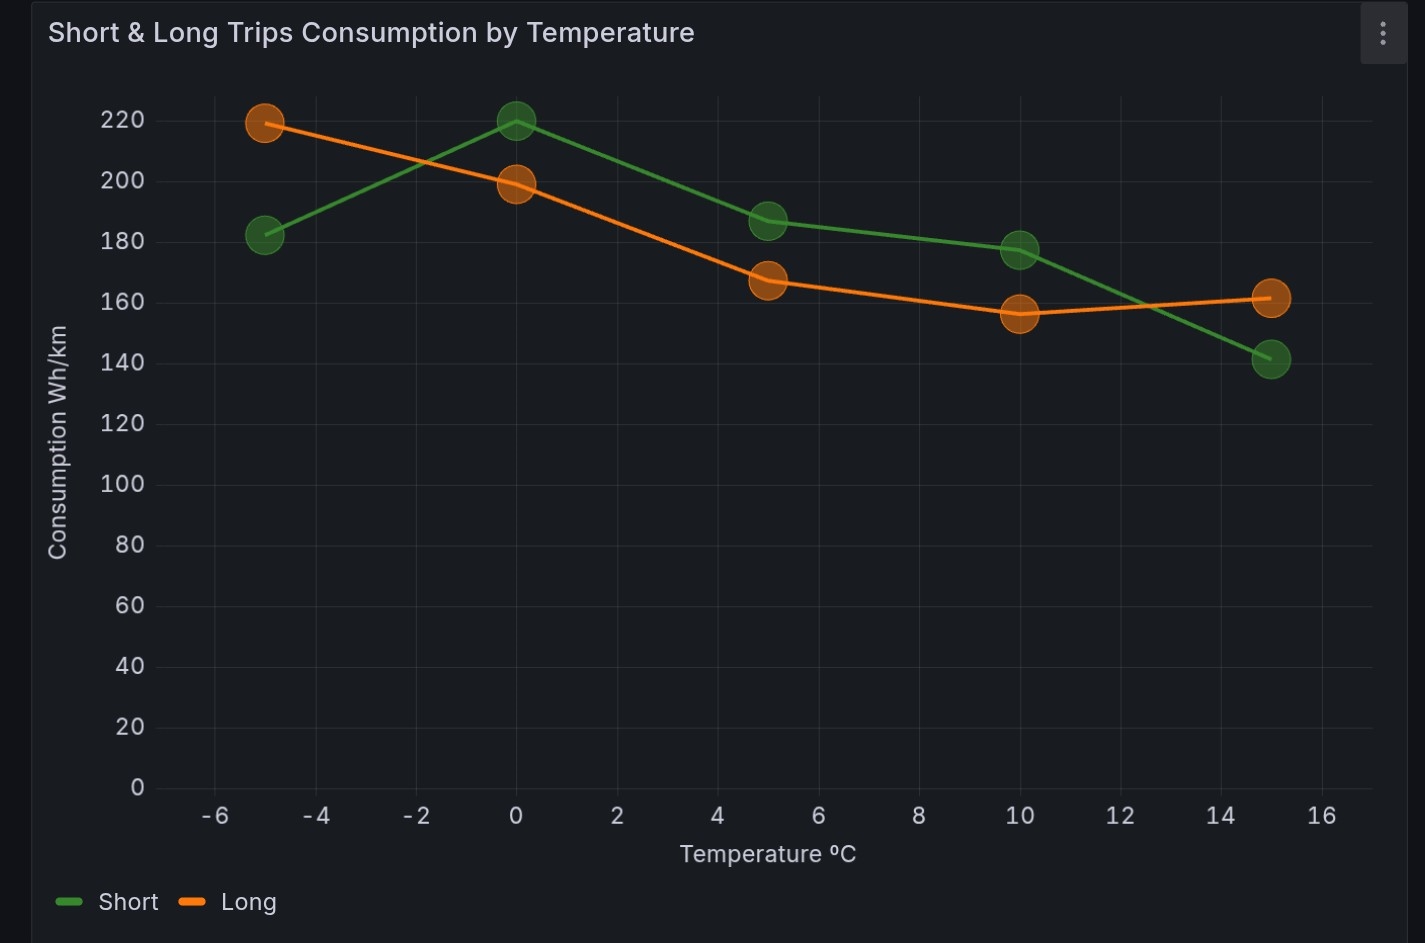1425x943 pixels.
Task: Click the Consumption Wh/km axis label
Action: point(58,442)
